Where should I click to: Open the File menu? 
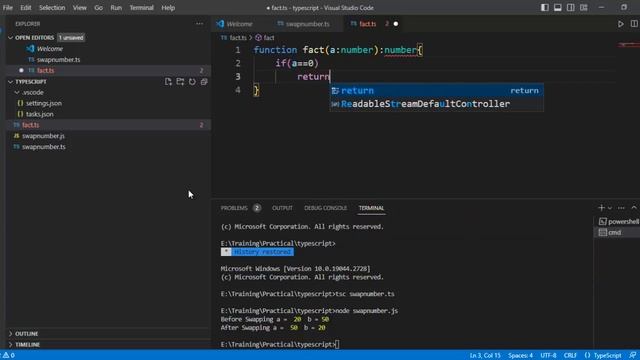coord(8,8)
